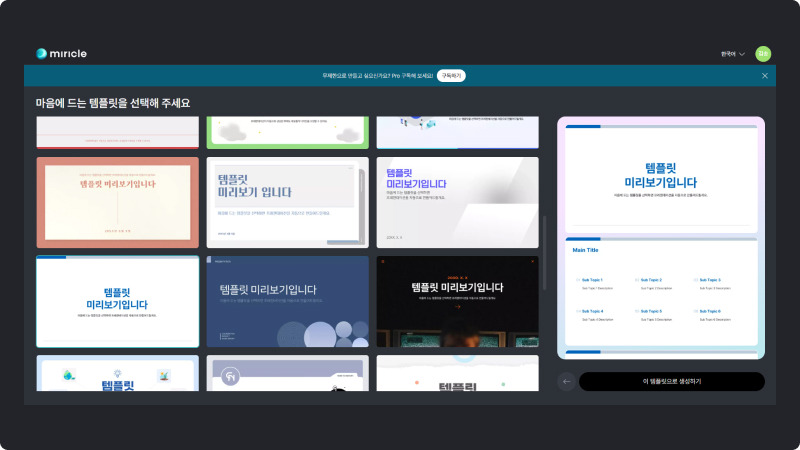Open the 한국어 language dropdown
The width and height of the screenshot is (800, 450).
(x=733, y=54)
